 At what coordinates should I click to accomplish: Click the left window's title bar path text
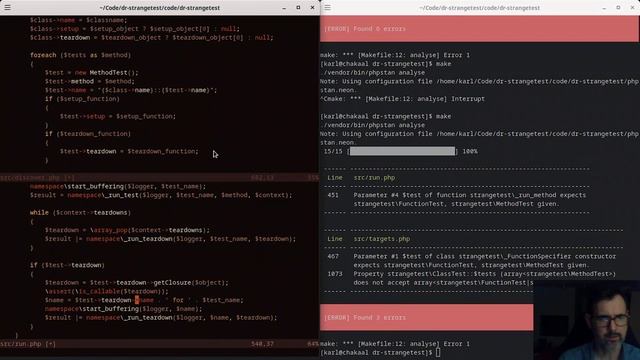(x=160, y=8)
